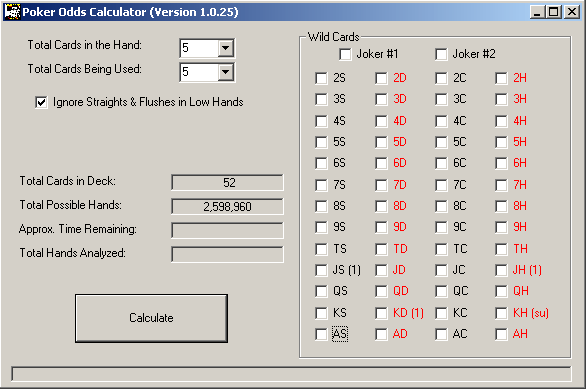Check the JH (1) wild card
This screenshot has height=389, width=586.
[x=501, y=270]
